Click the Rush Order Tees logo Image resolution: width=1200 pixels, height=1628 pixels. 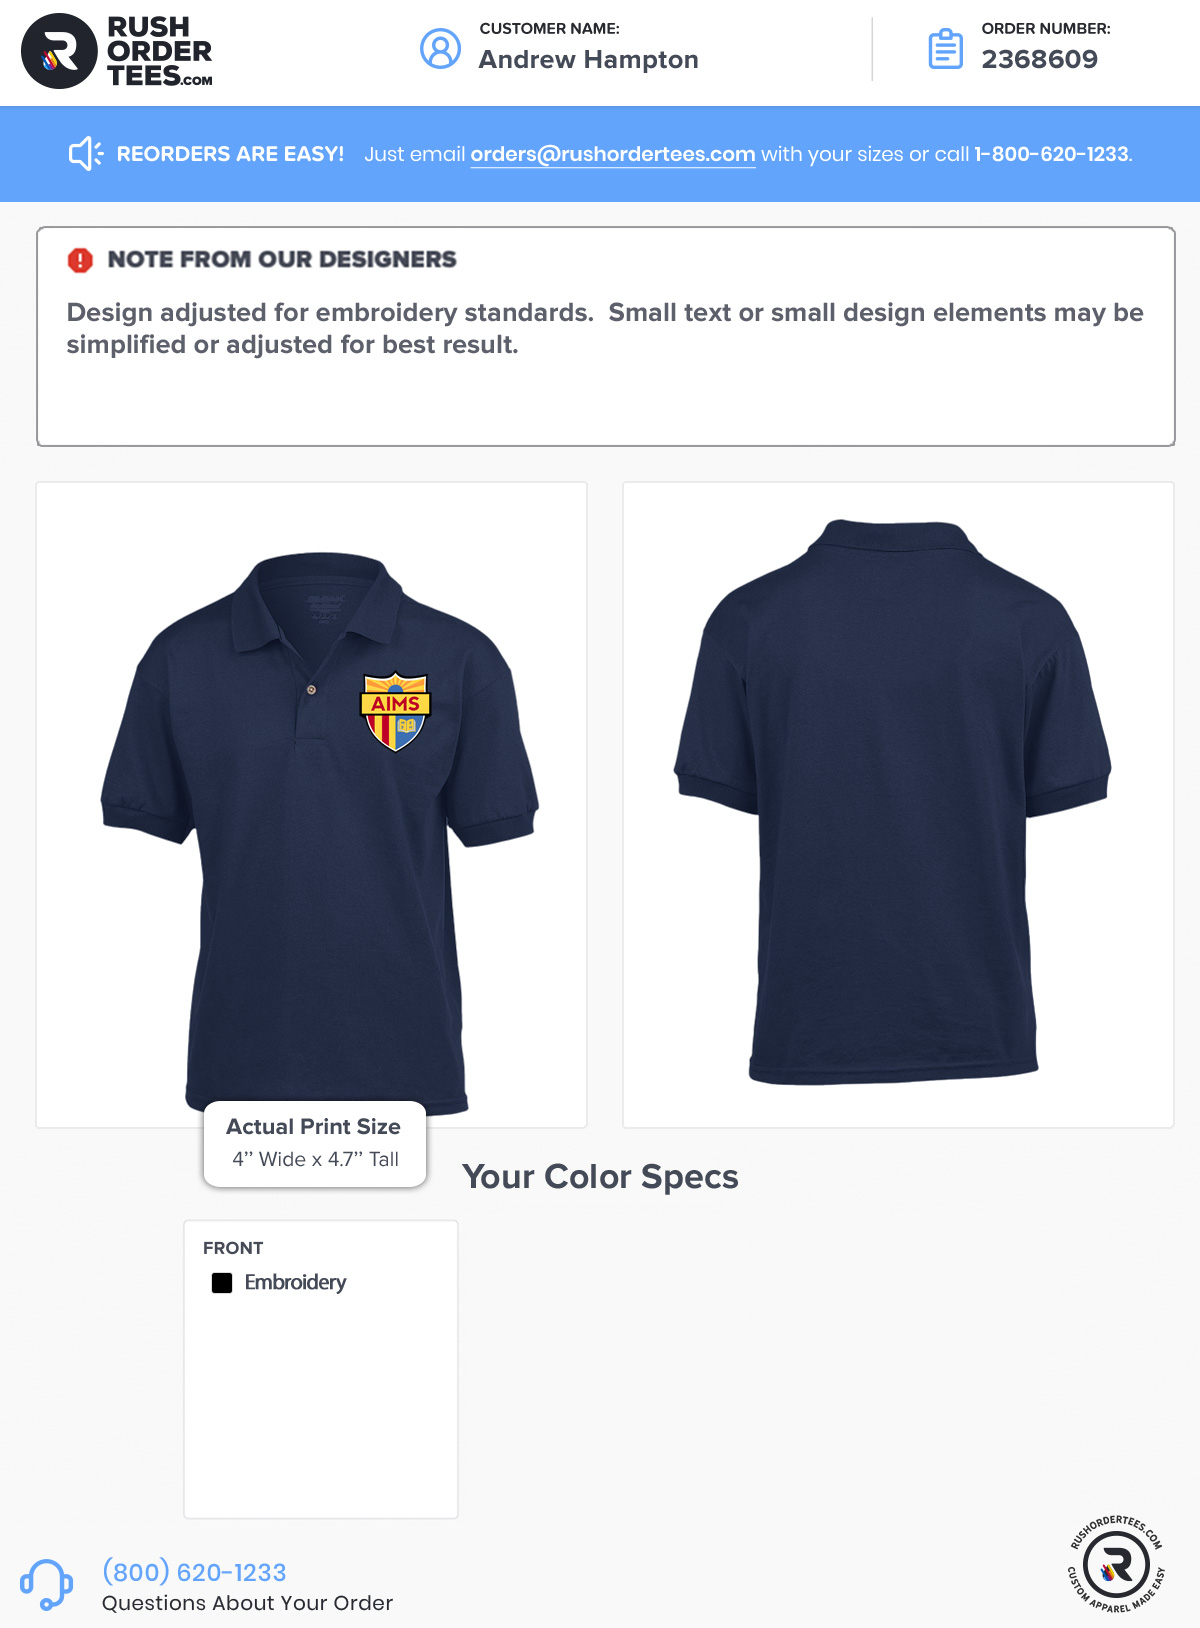click(117, 51)
